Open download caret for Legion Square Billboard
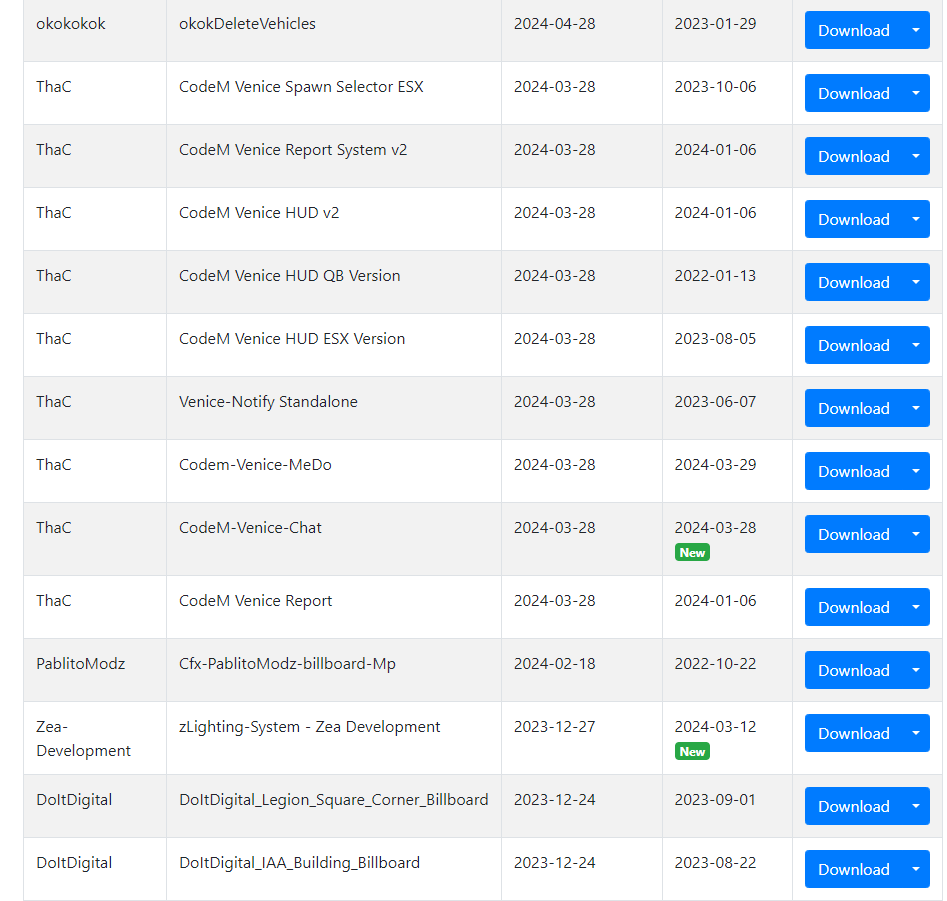Image resolution: width=947 pixels, height=901 pixels. click(x=916, y=806)
